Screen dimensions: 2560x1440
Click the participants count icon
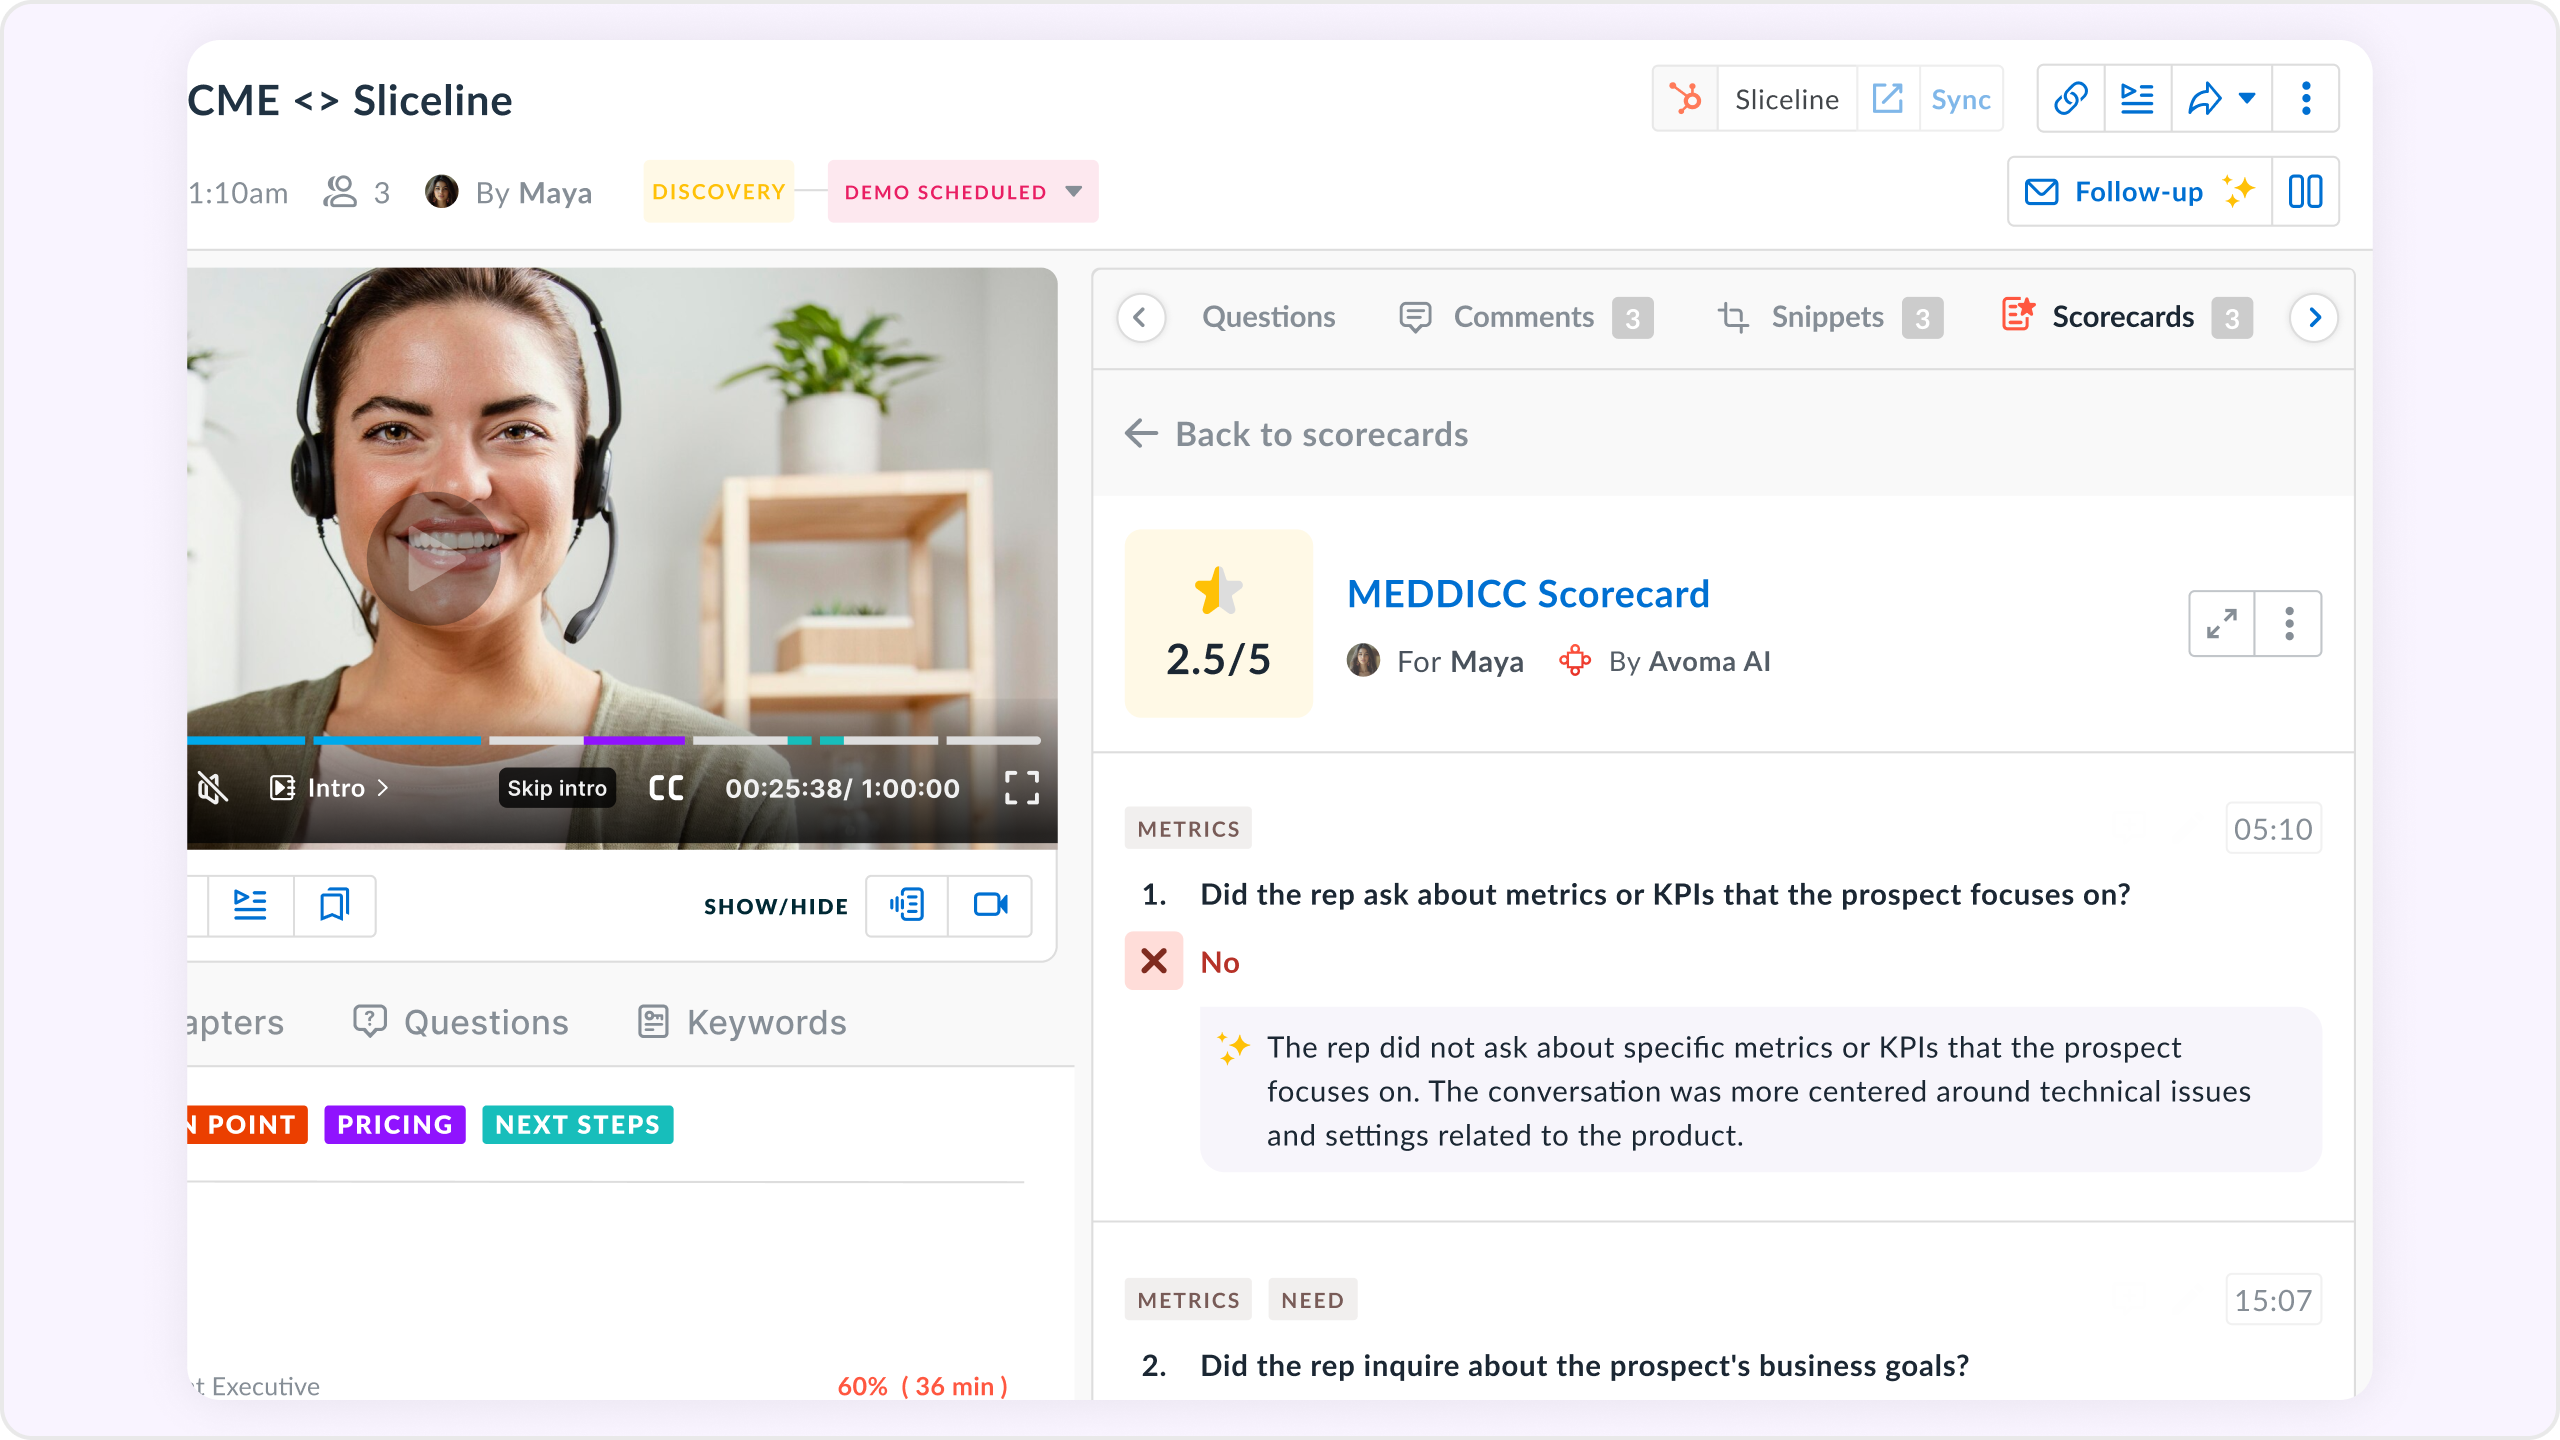pos(340,192)
